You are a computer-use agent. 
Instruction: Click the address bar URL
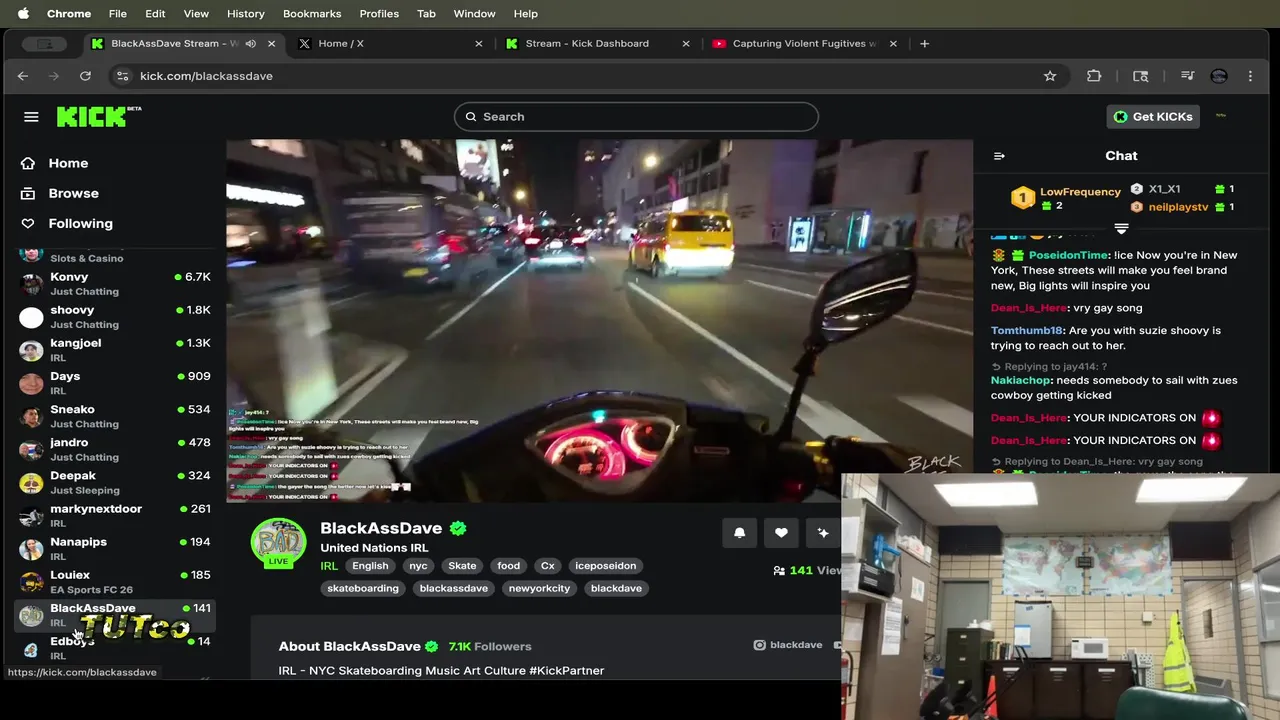[x=206, y=76]
